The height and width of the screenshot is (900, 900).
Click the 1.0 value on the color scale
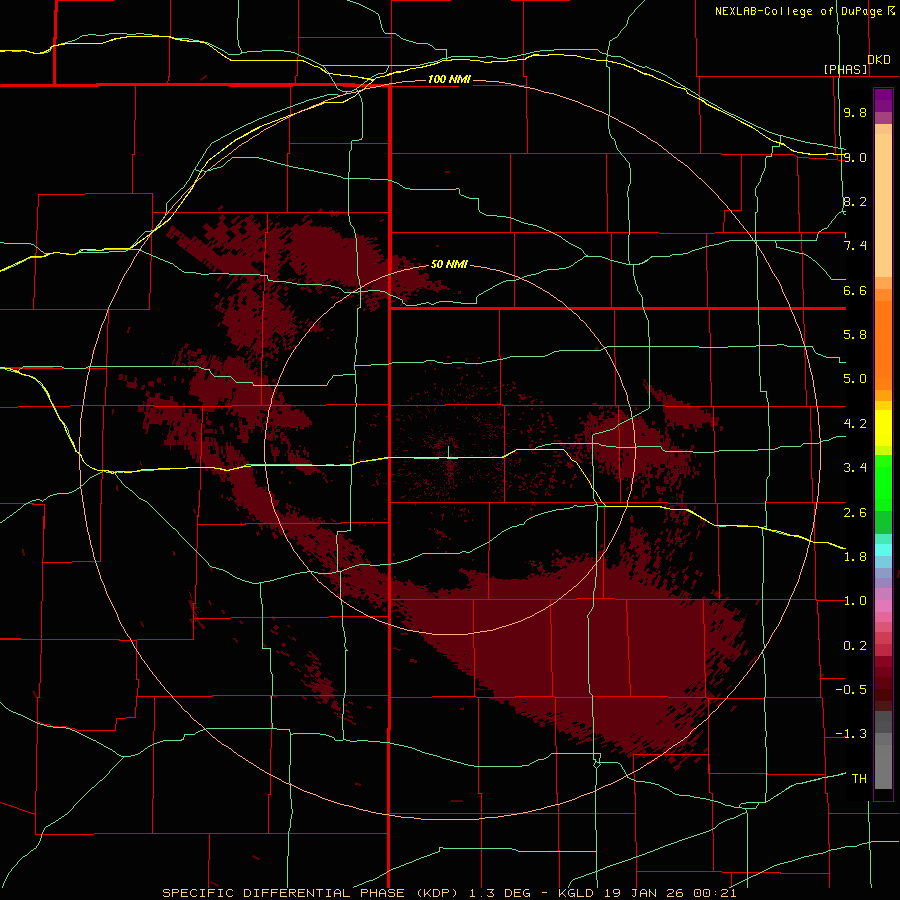855,601
